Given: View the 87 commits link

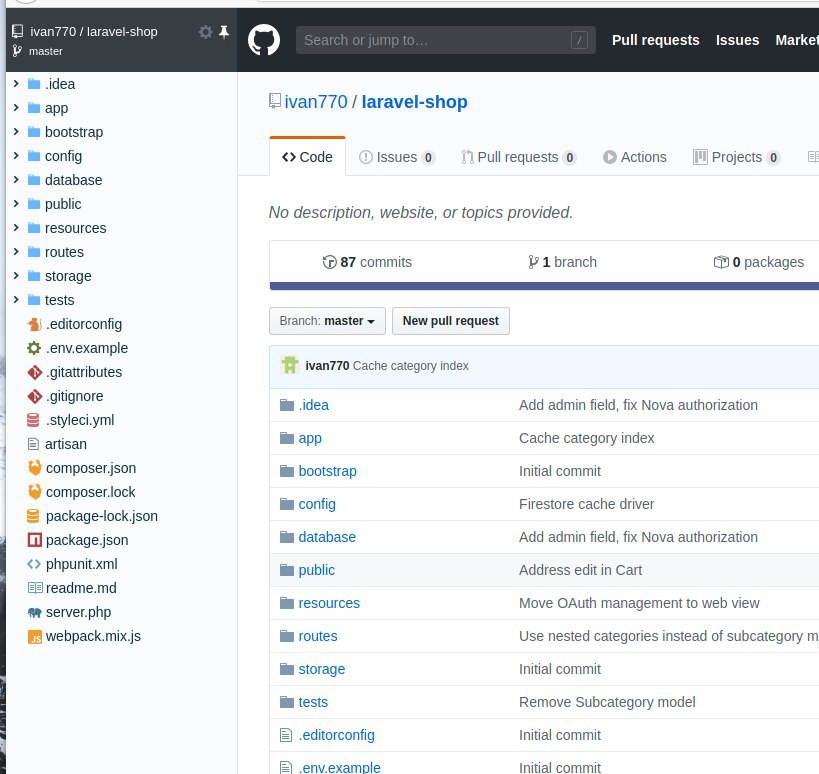Looking at the screenshot, I should (367, 262).
